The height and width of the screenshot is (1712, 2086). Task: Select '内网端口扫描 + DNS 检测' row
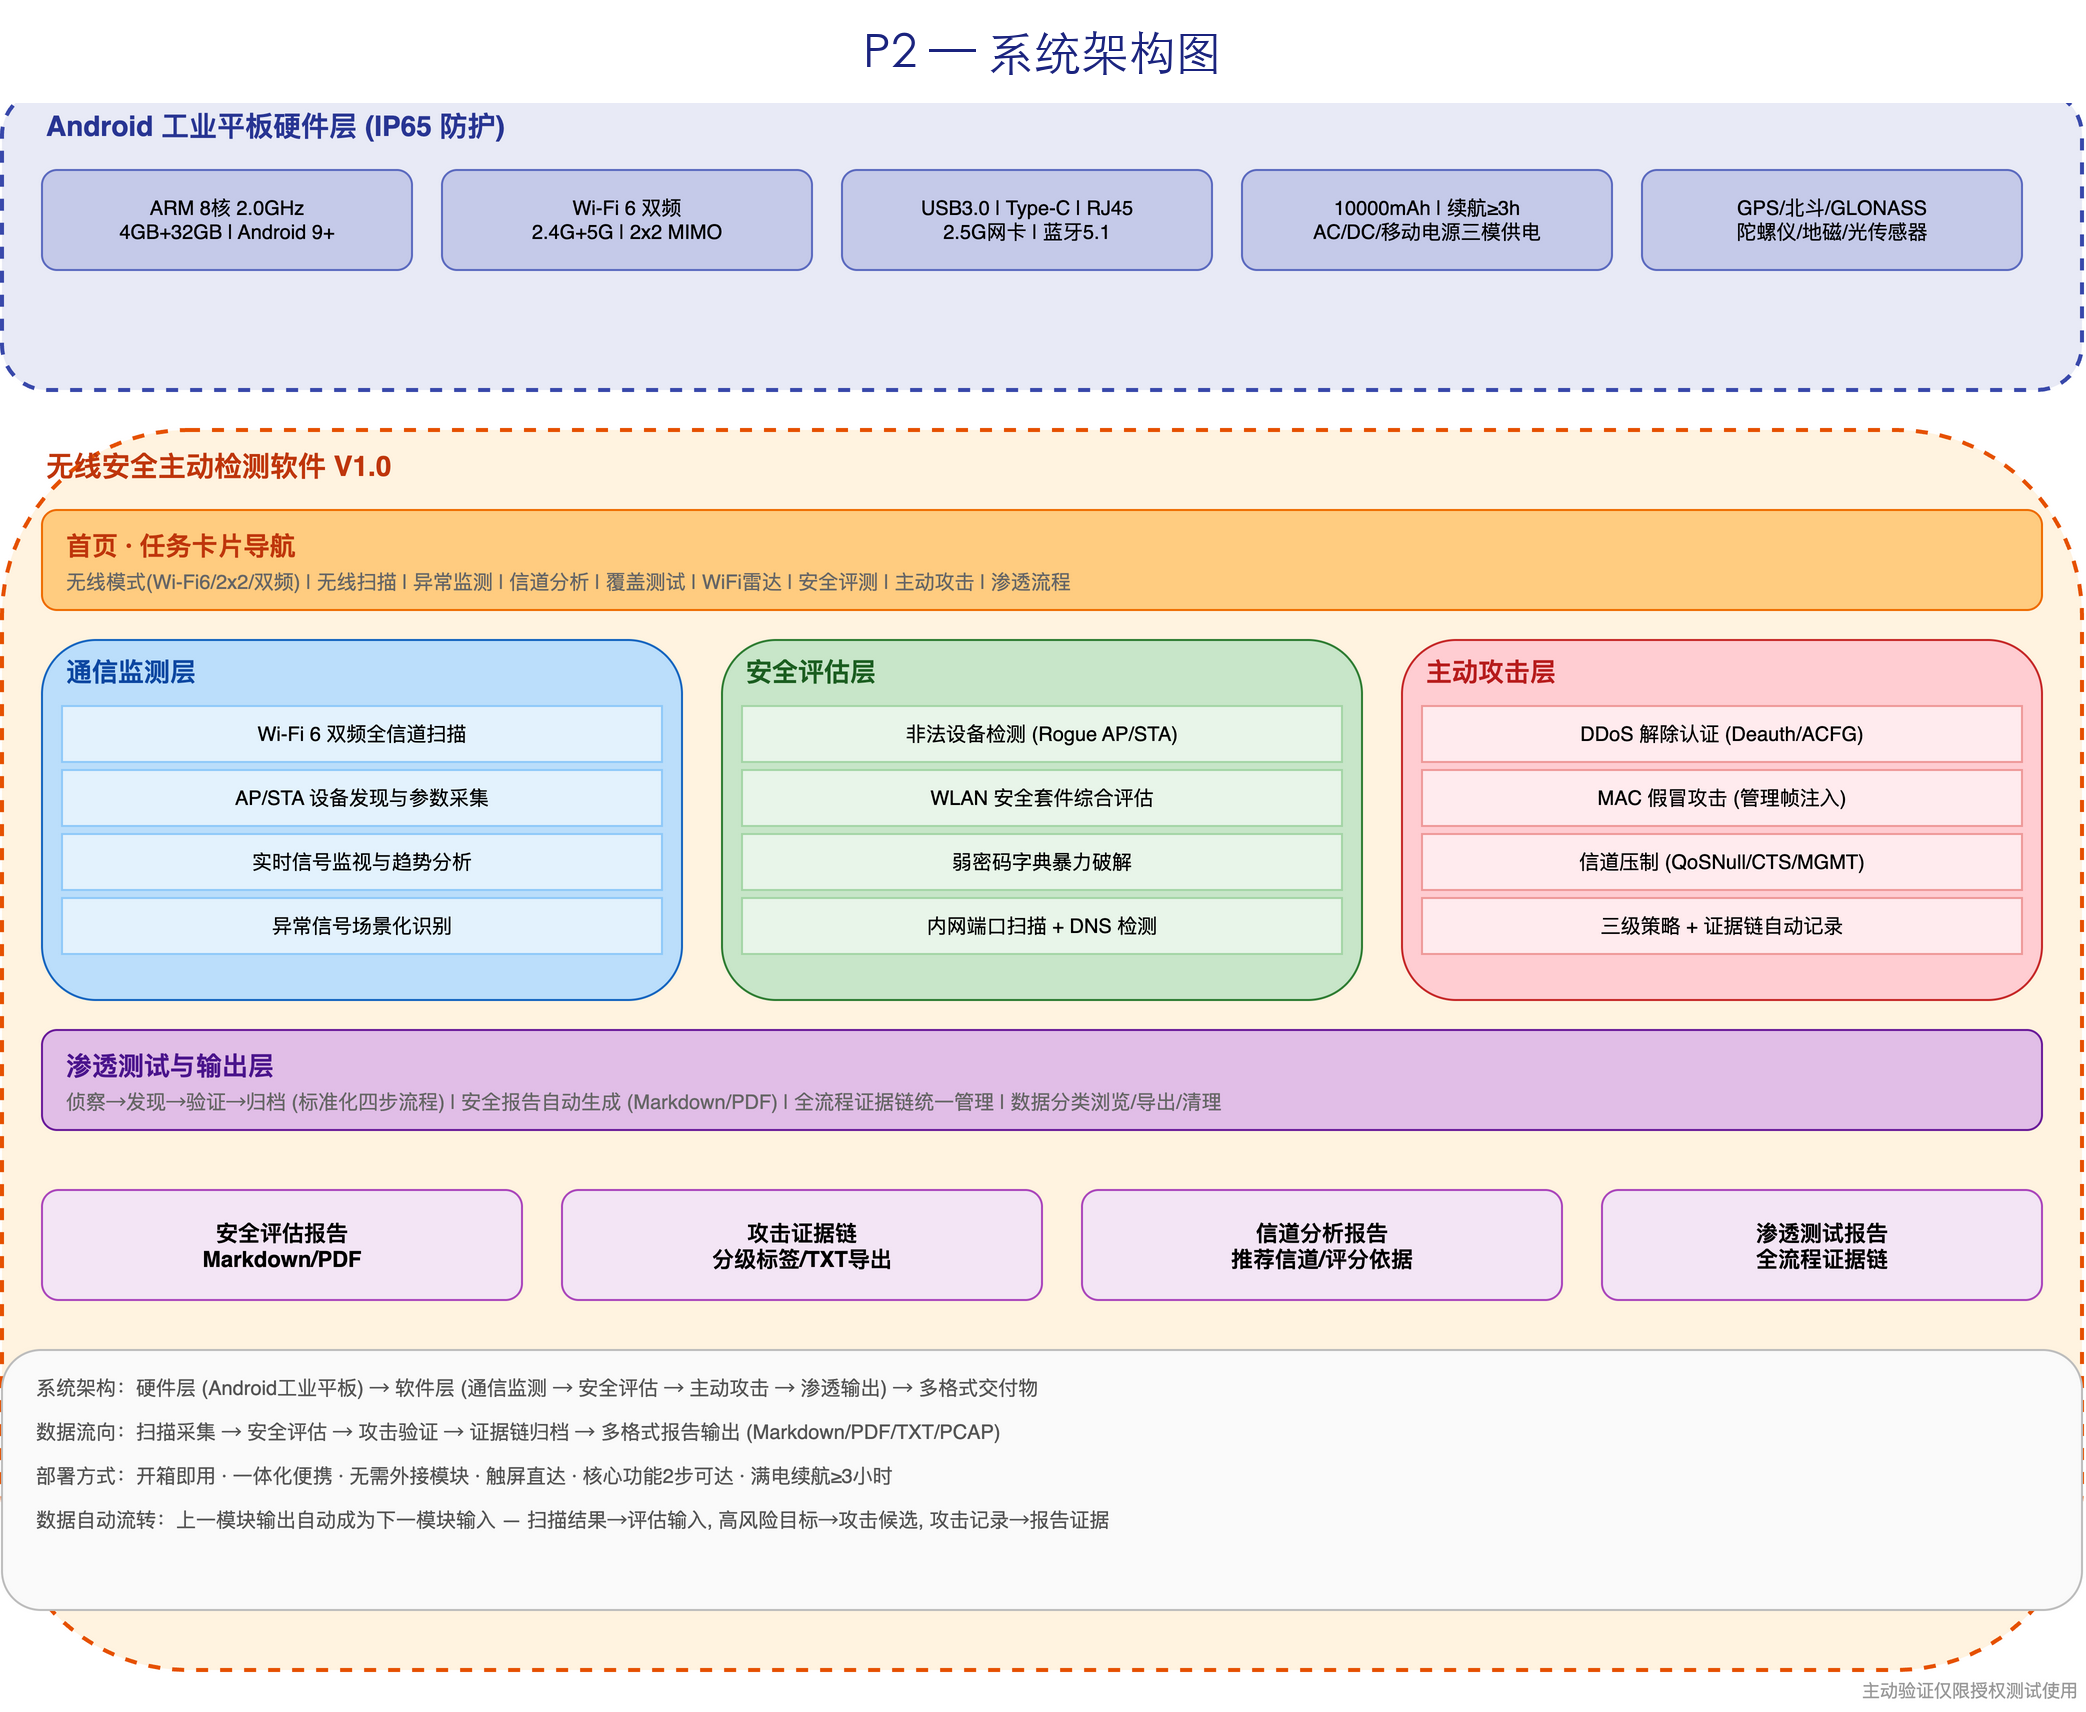1042,926
